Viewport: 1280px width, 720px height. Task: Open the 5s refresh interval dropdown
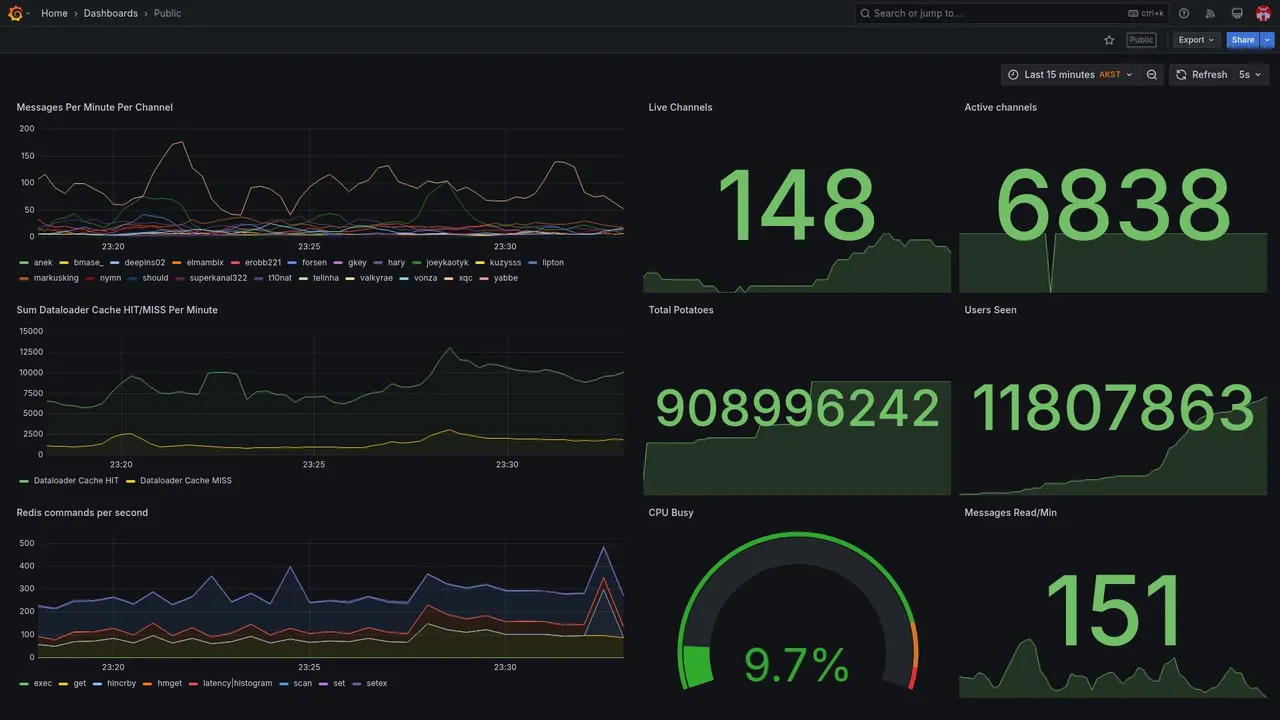click(x=1250, y=75)
